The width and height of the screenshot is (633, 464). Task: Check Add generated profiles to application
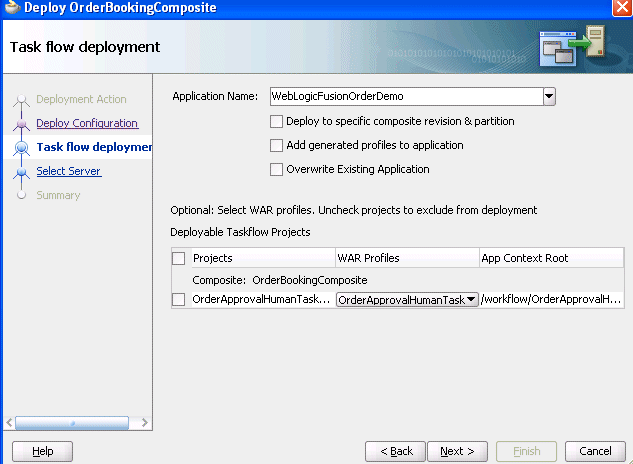(276, 145)
